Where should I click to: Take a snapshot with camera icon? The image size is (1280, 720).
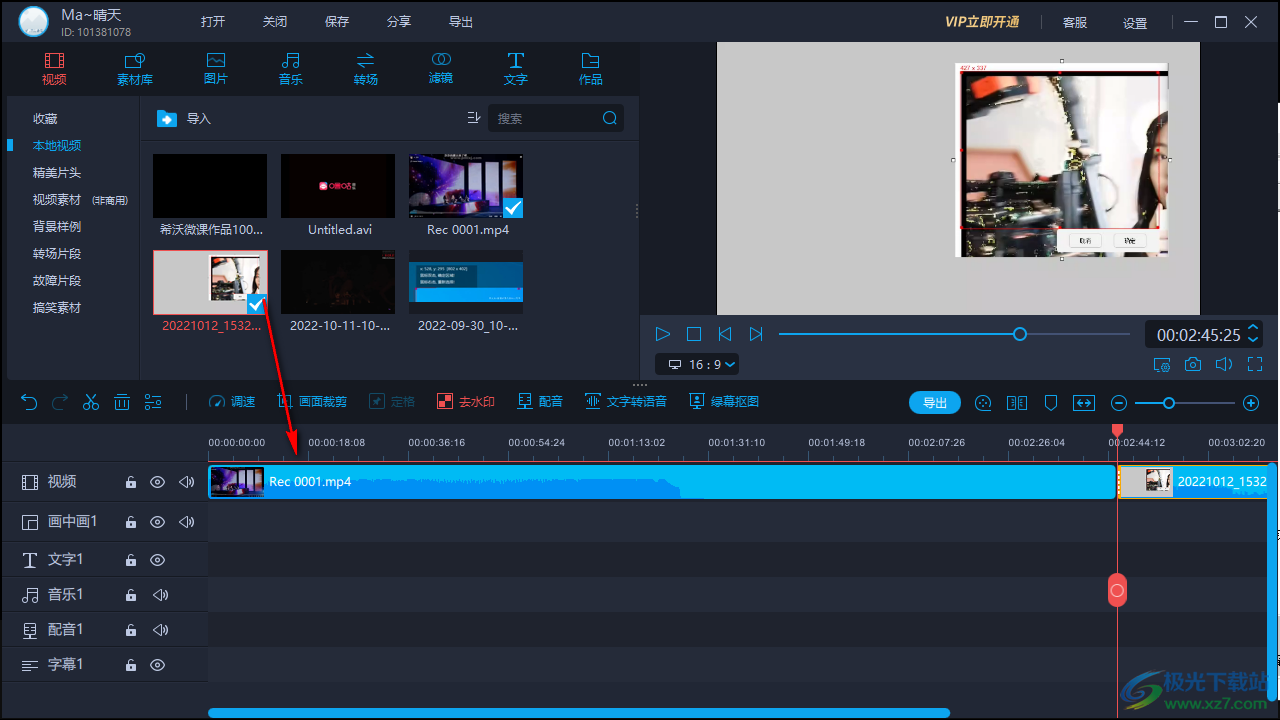tap(1193, 365)
